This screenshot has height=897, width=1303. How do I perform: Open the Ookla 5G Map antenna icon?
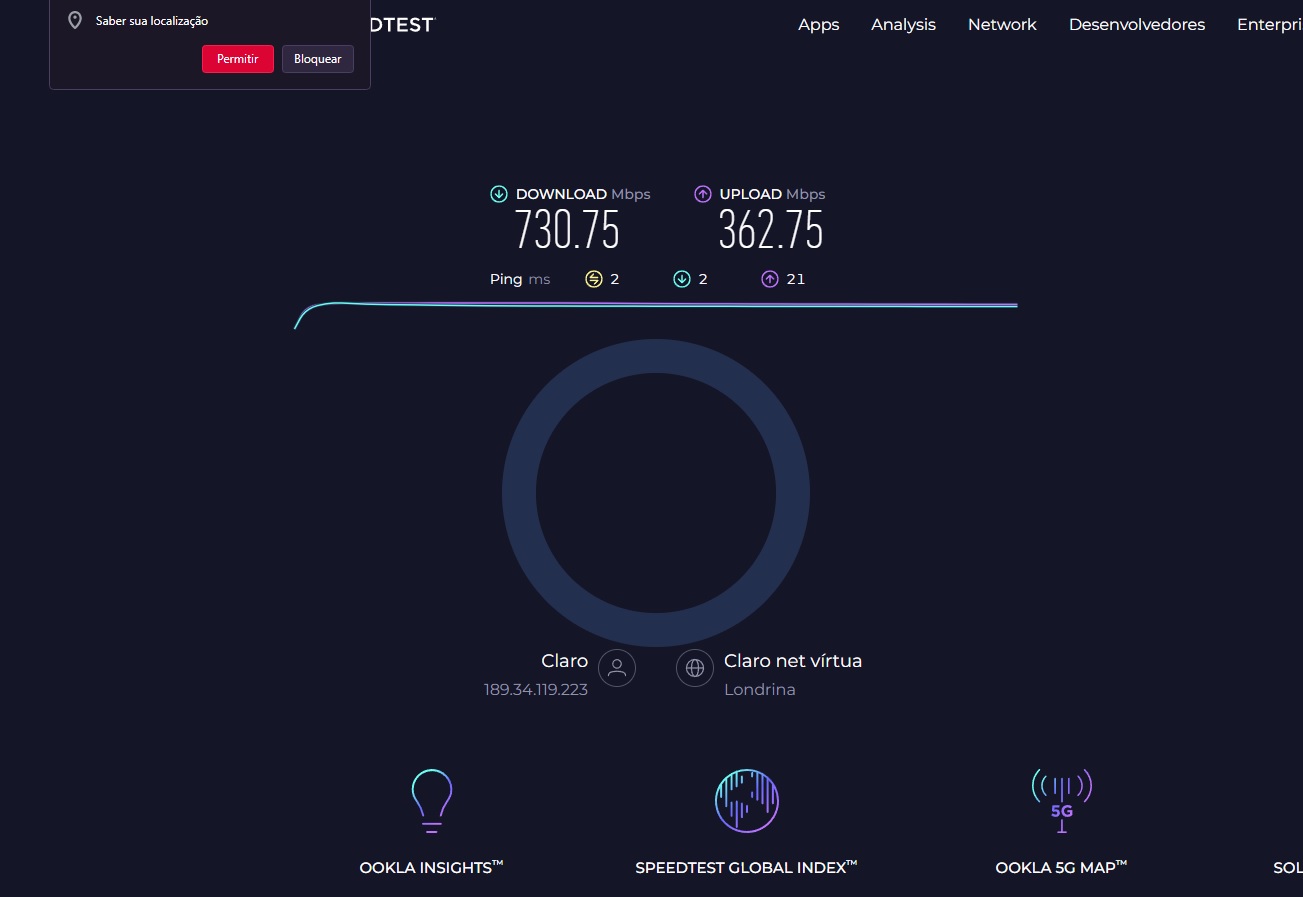[1061, 800]
